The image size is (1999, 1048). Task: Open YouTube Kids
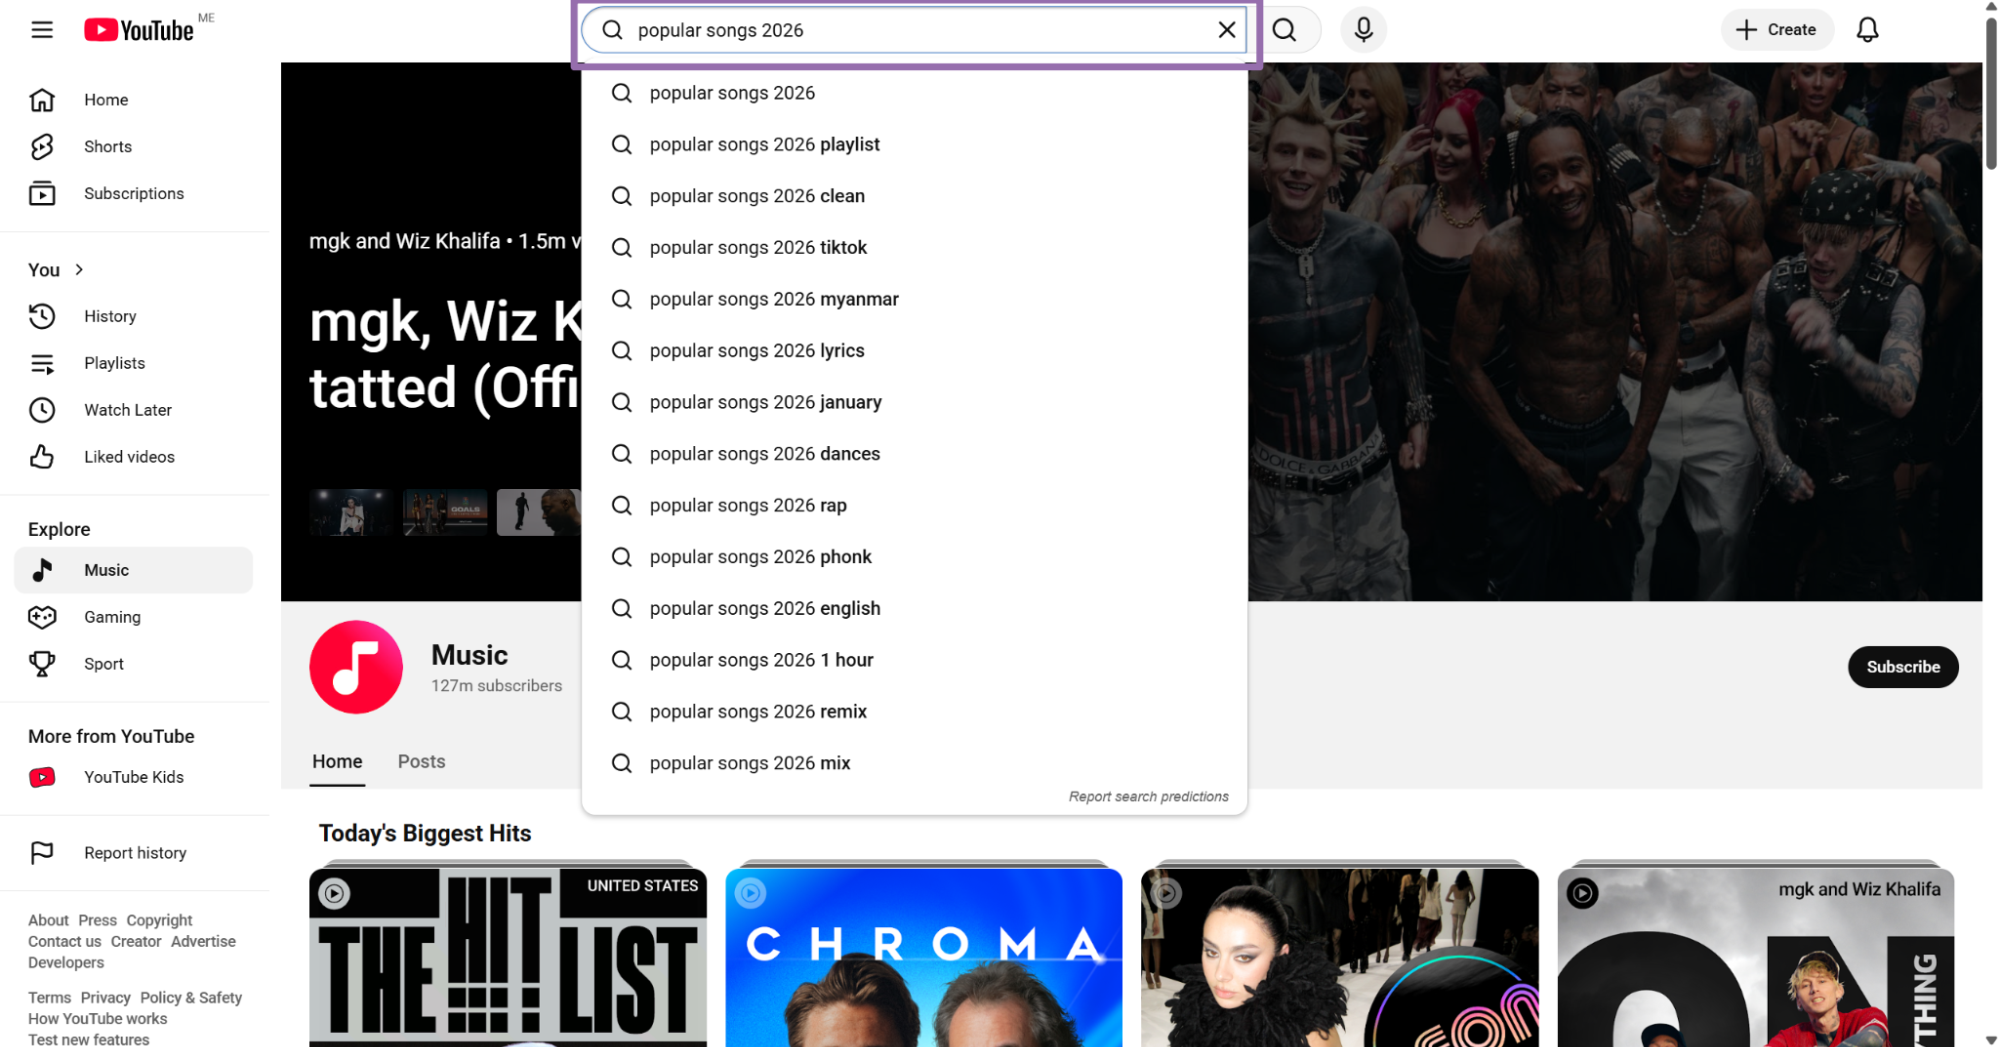click(134, 778)
